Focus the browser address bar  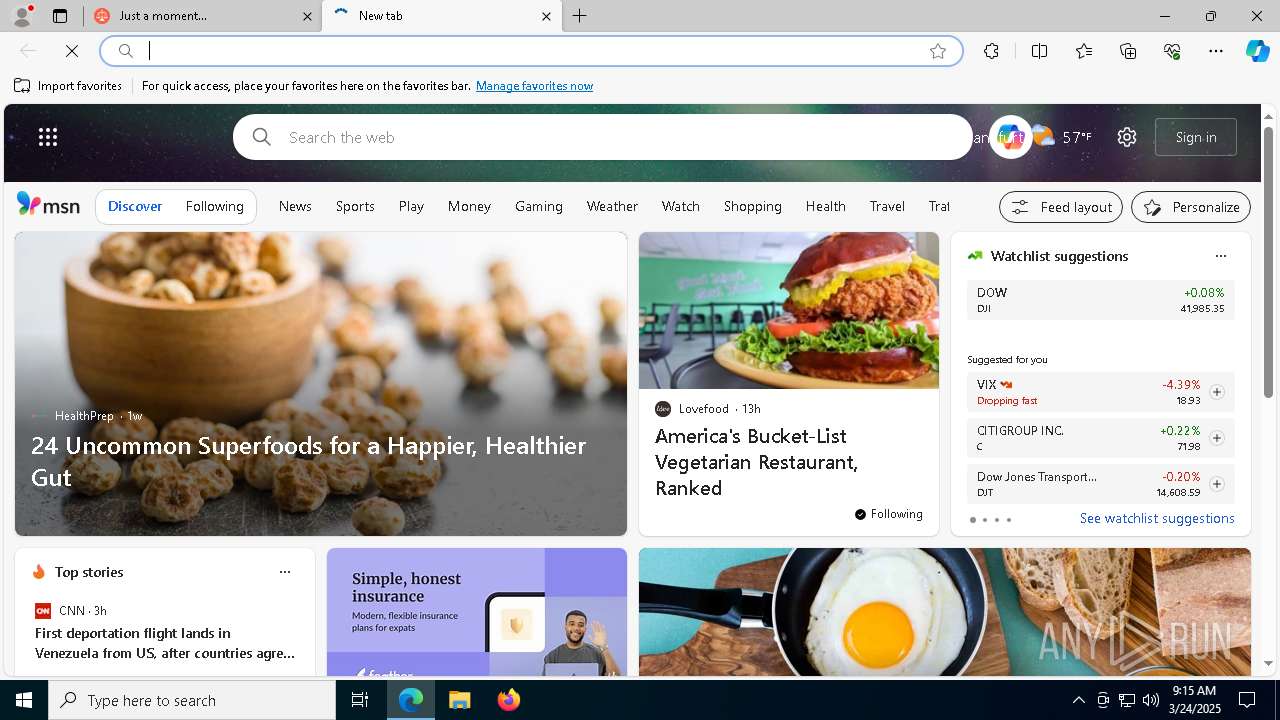tap(530, 51)
